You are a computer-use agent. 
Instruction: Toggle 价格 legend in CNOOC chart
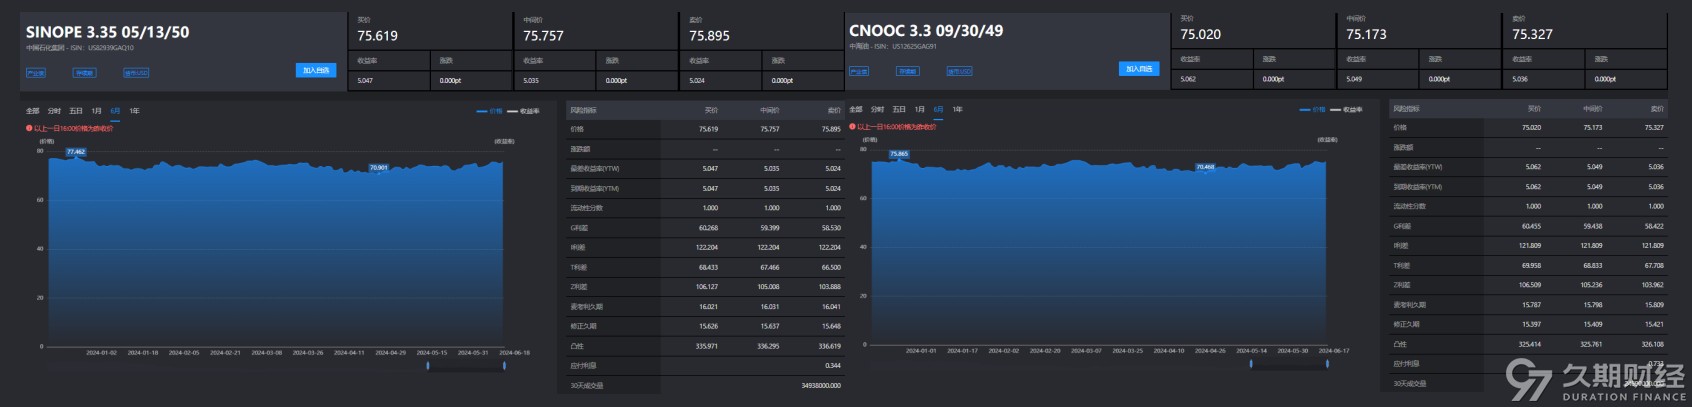[x=1313, y=110]
